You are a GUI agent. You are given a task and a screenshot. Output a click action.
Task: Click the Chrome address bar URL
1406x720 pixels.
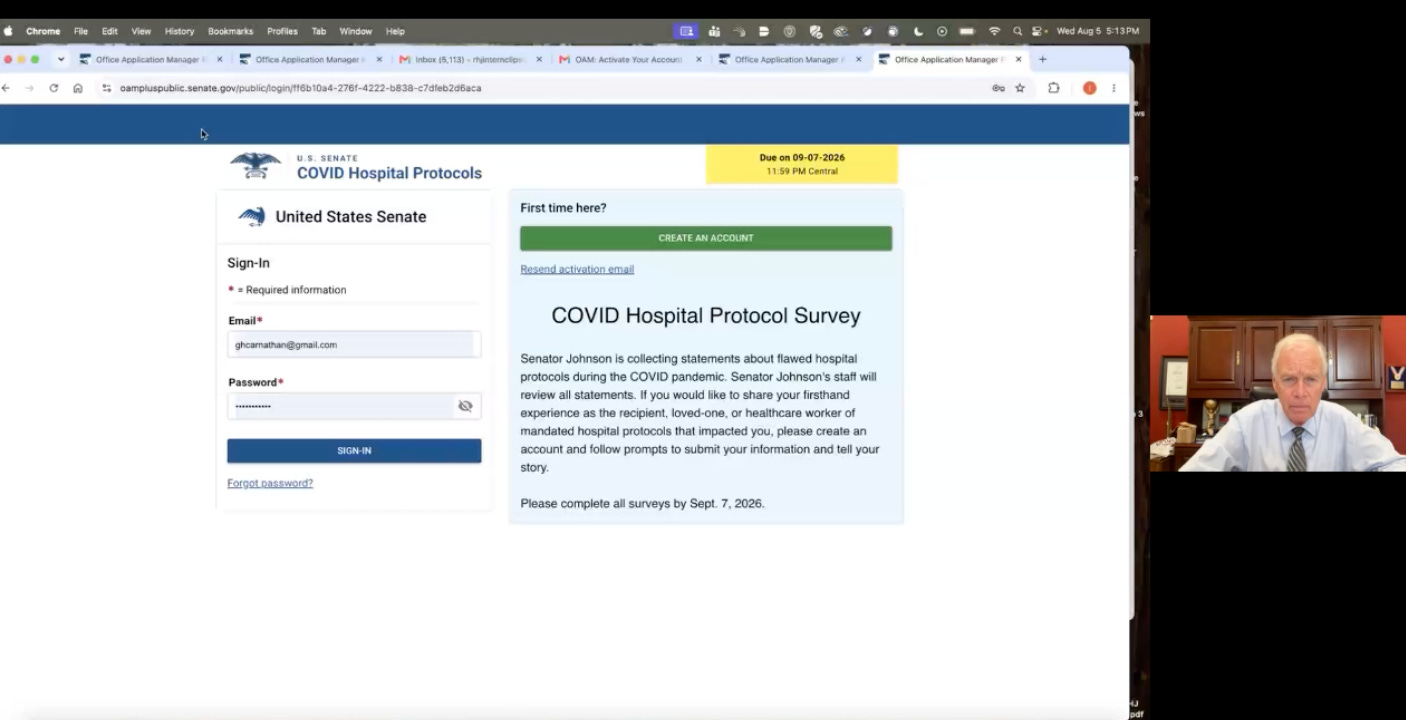[x=300, y=88]
